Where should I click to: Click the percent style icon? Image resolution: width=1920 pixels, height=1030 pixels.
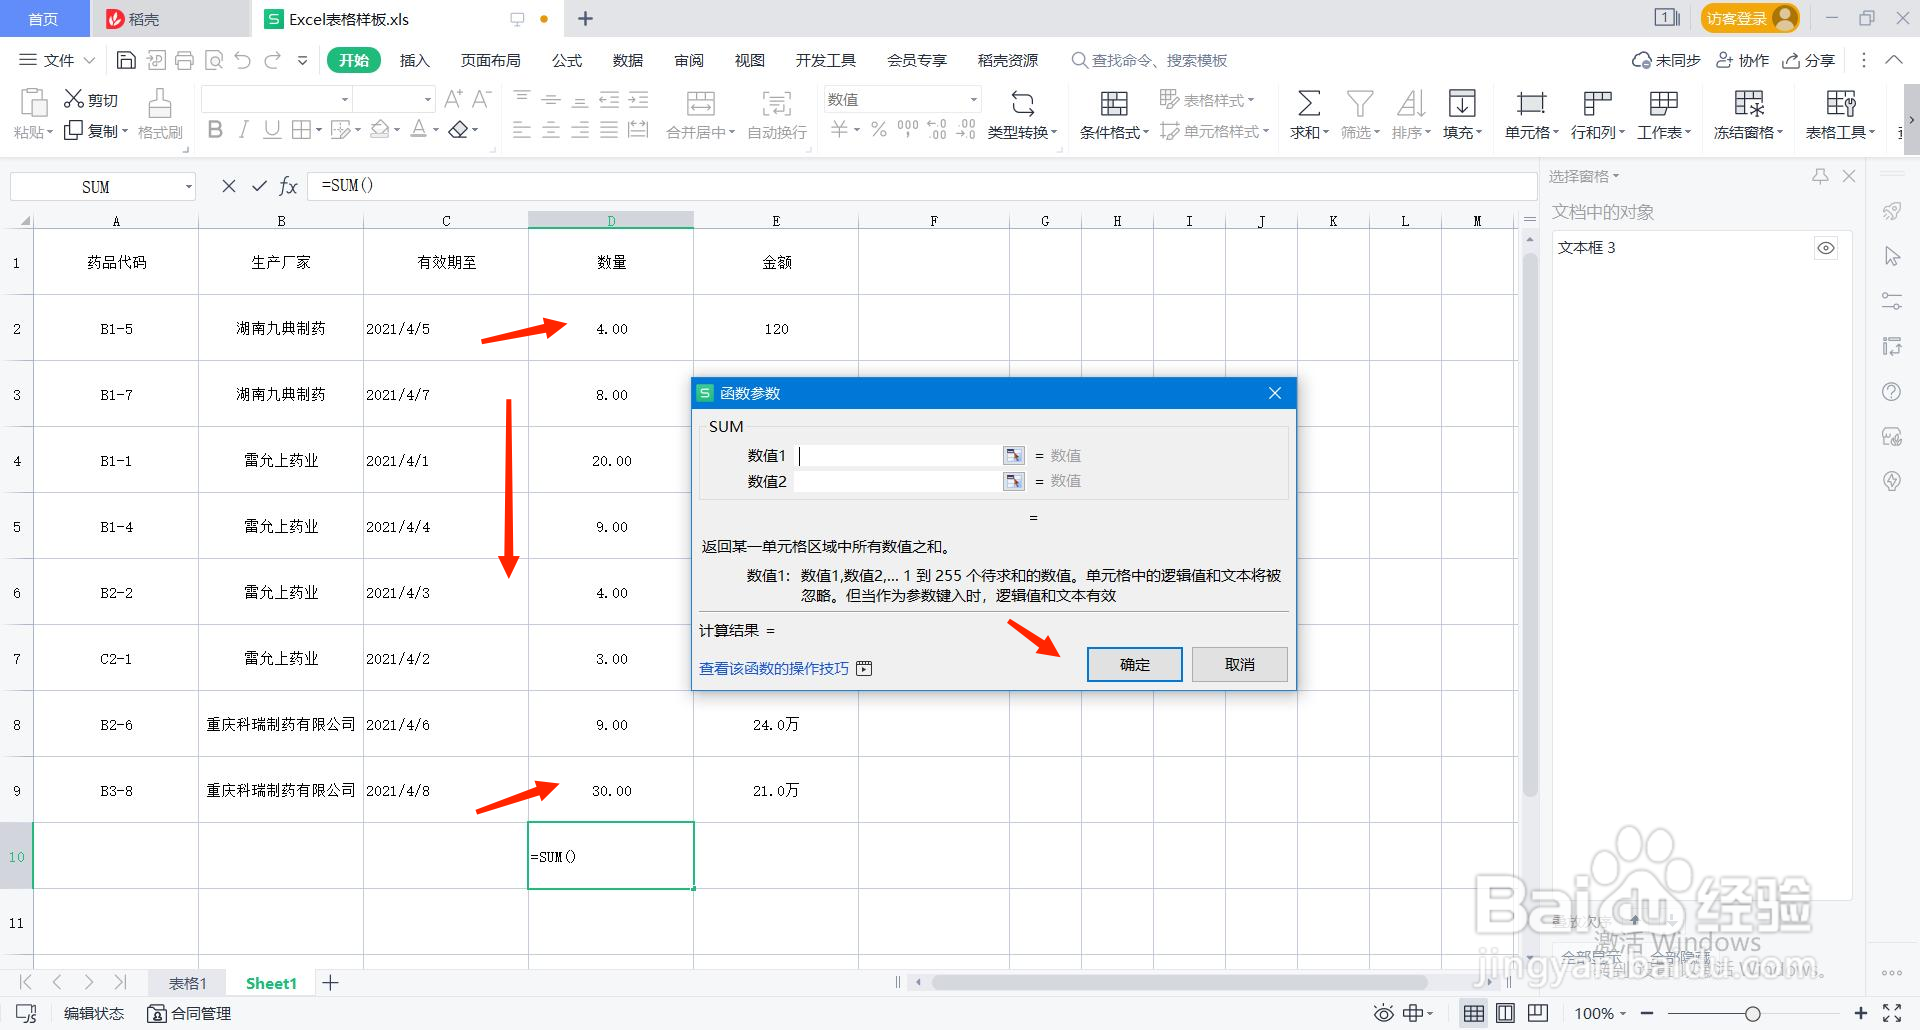point(878,129)
